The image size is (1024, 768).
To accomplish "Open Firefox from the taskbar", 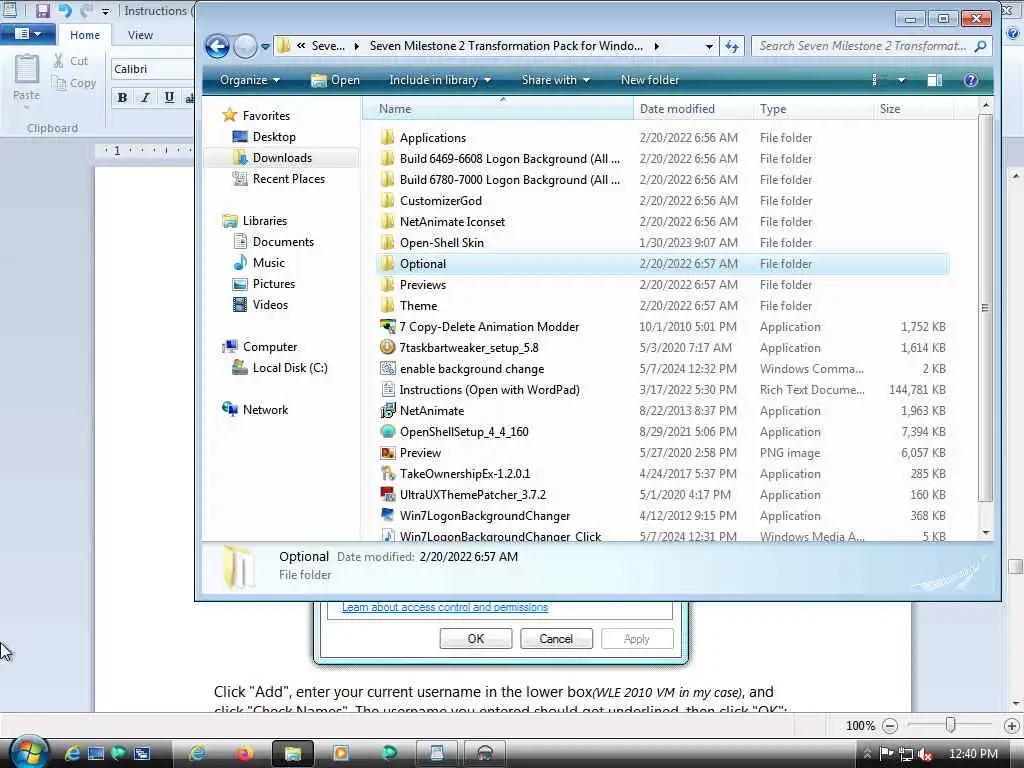I will 245,754.
